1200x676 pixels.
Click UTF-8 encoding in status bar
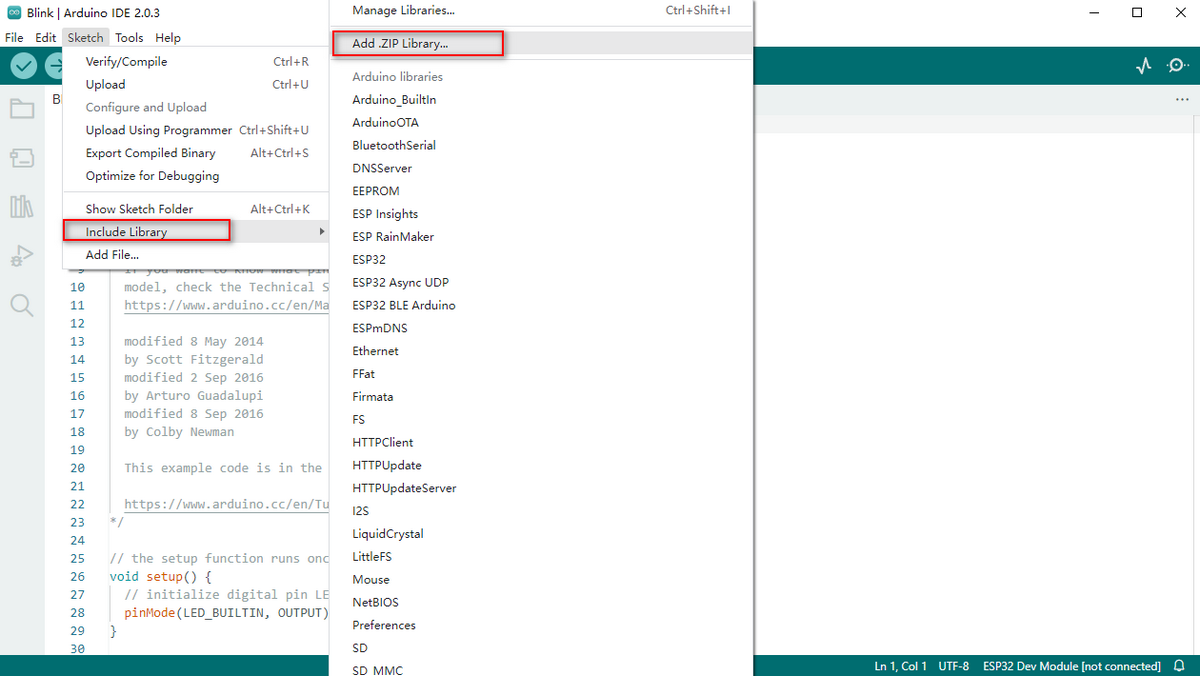pyautogui.click(x=953, y=666)
